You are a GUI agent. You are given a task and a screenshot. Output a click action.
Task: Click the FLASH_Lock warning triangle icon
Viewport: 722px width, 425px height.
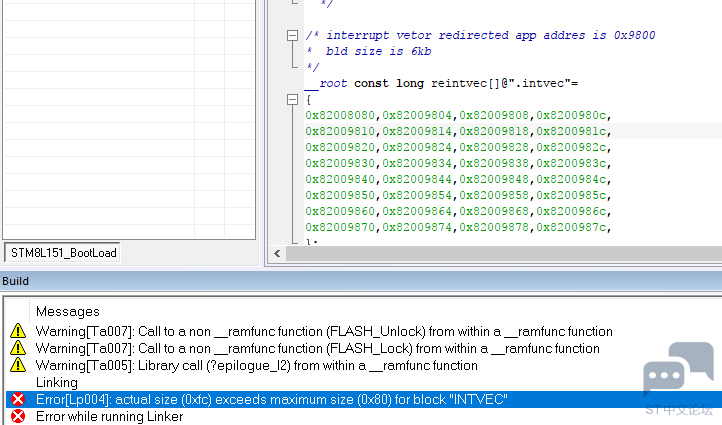coord(17,348)
